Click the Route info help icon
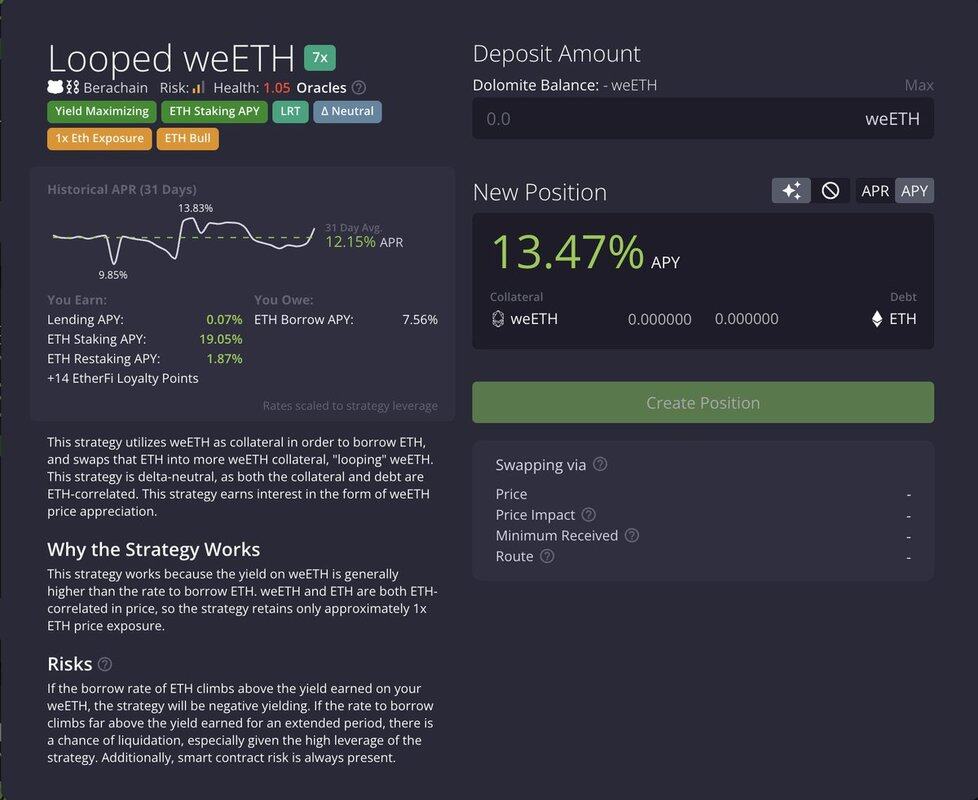 [547, 557]
